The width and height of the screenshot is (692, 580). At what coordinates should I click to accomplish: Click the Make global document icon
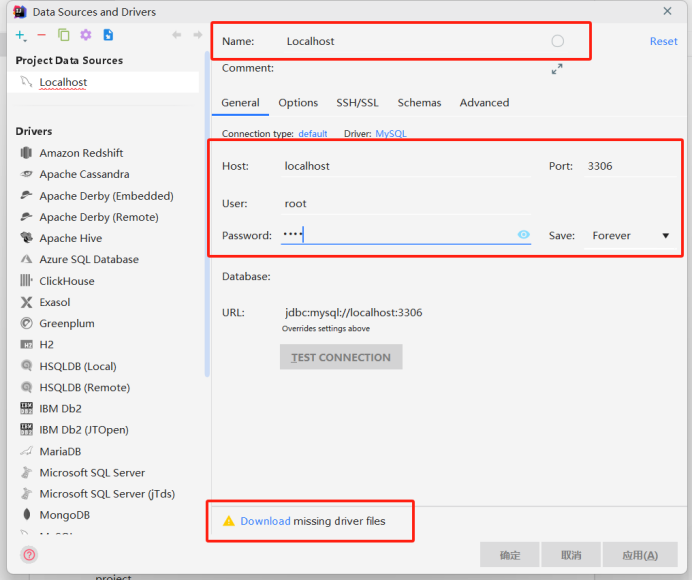click(108, 35)
